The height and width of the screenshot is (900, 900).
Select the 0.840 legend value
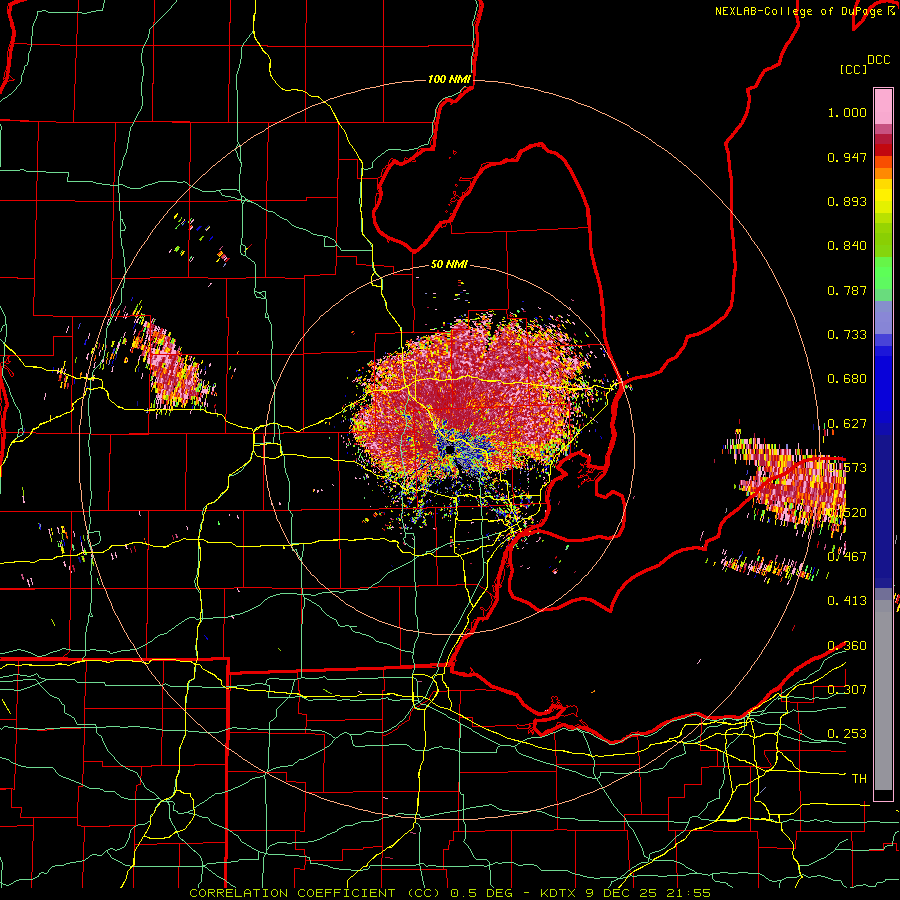point(847,246)
